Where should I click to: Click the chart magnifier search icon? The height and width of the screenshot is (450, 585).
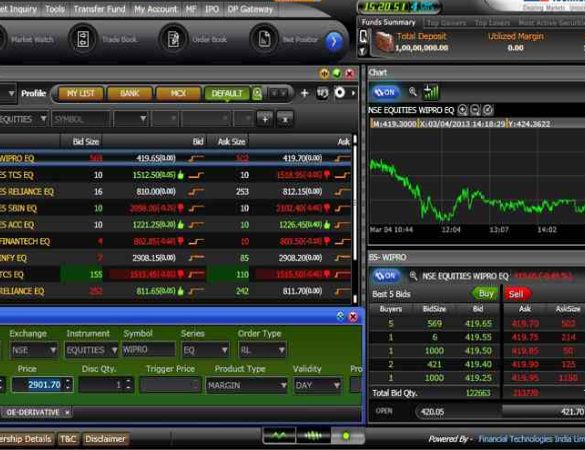click(413, 91)
